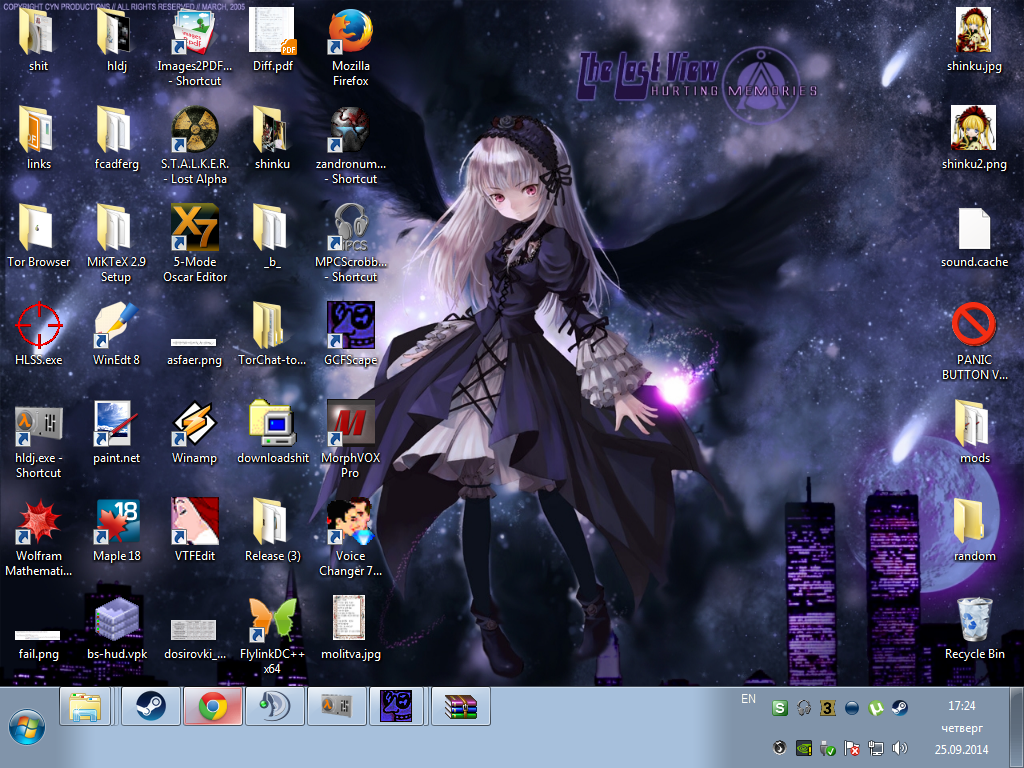The image size is (1024, 768).
Task: Open the volume speaker icon in tray
Action: (x=899, y=747)
